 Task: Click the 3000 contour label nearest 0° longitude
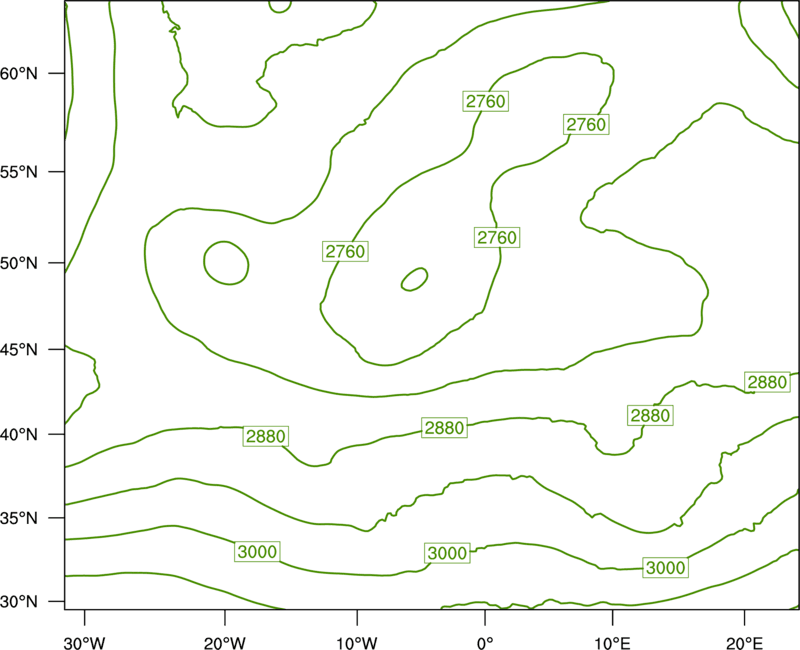tap(447, 553)
